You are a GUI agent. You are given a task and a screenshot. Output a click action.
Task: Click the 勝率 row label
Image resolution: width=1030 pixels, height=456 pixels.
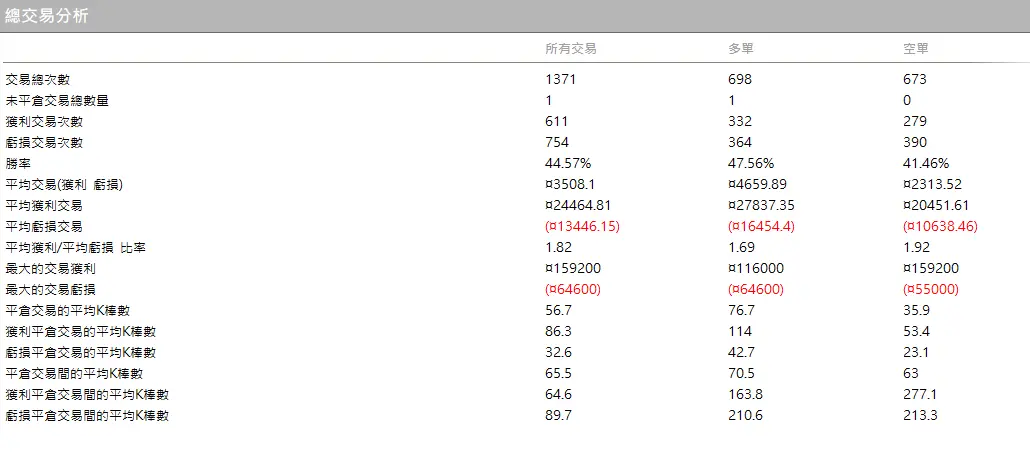(x=16, y=163)
